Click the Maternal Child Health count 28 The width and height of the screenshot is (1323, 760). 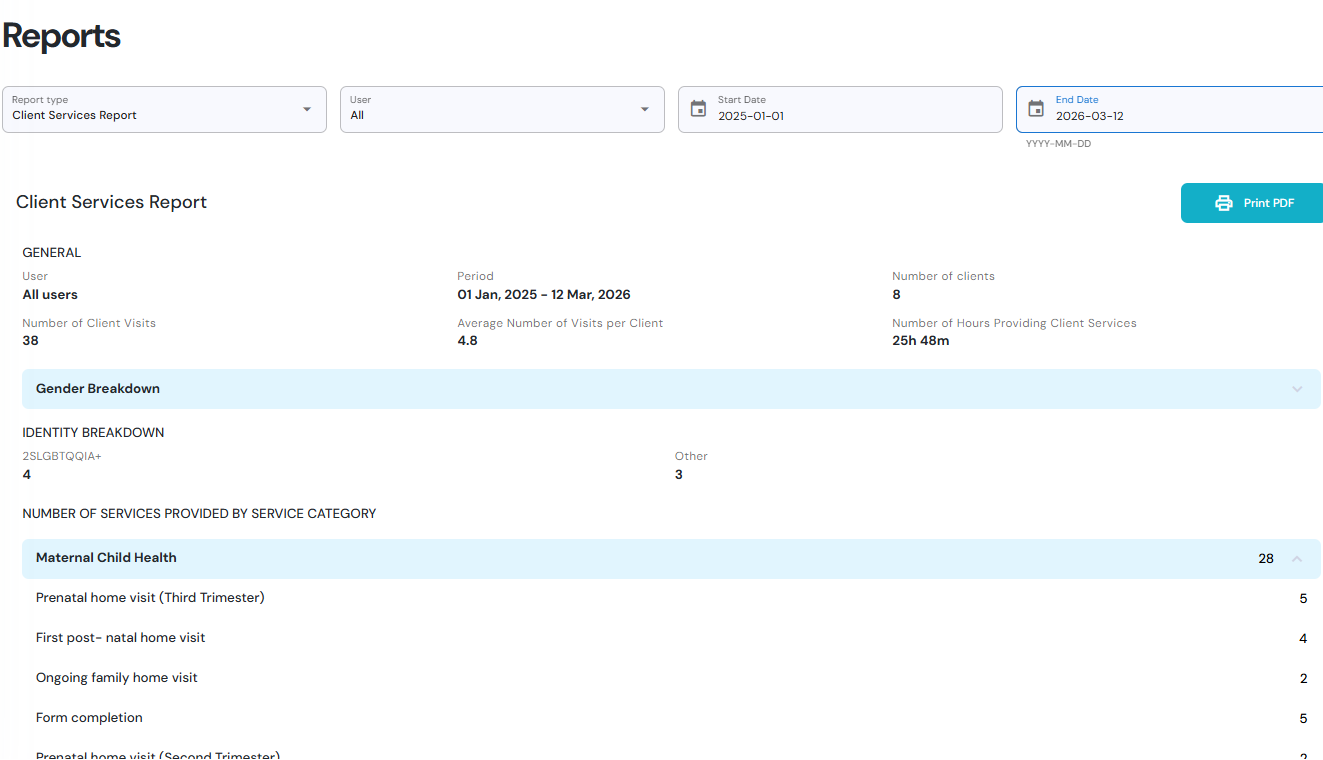(x=1265, y=559)
